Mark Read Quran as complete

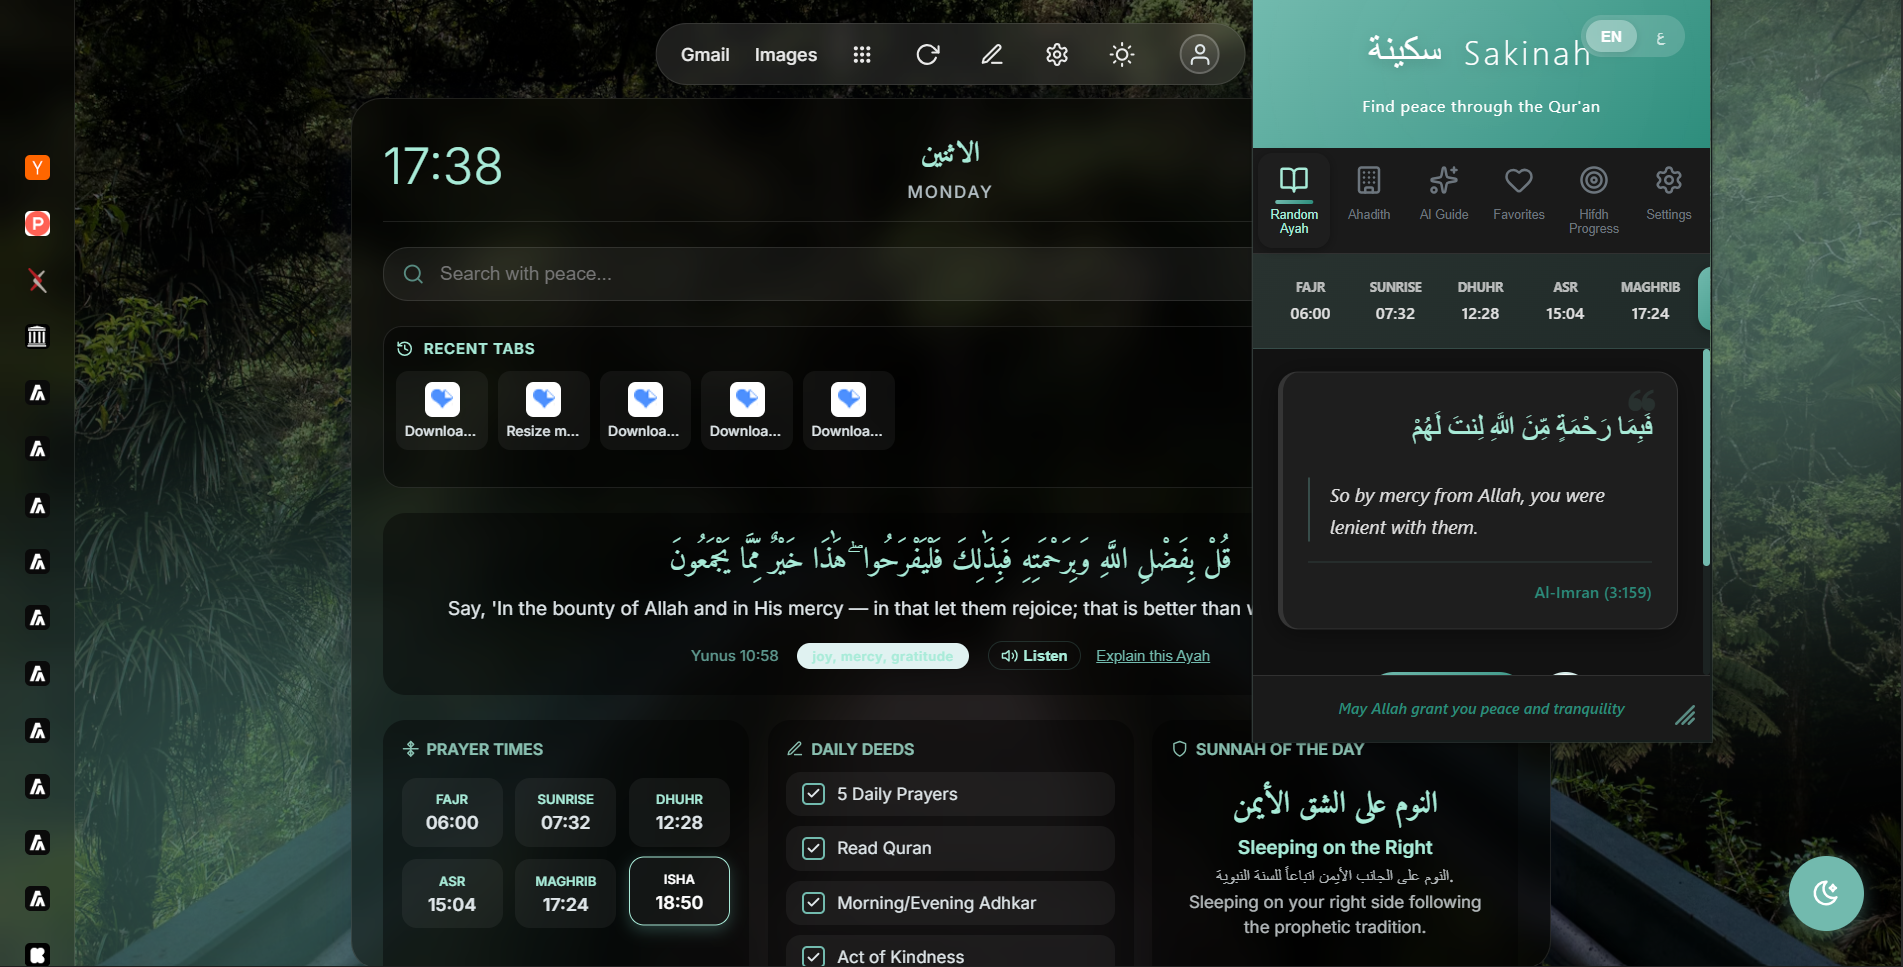click(x=814, y=848)
